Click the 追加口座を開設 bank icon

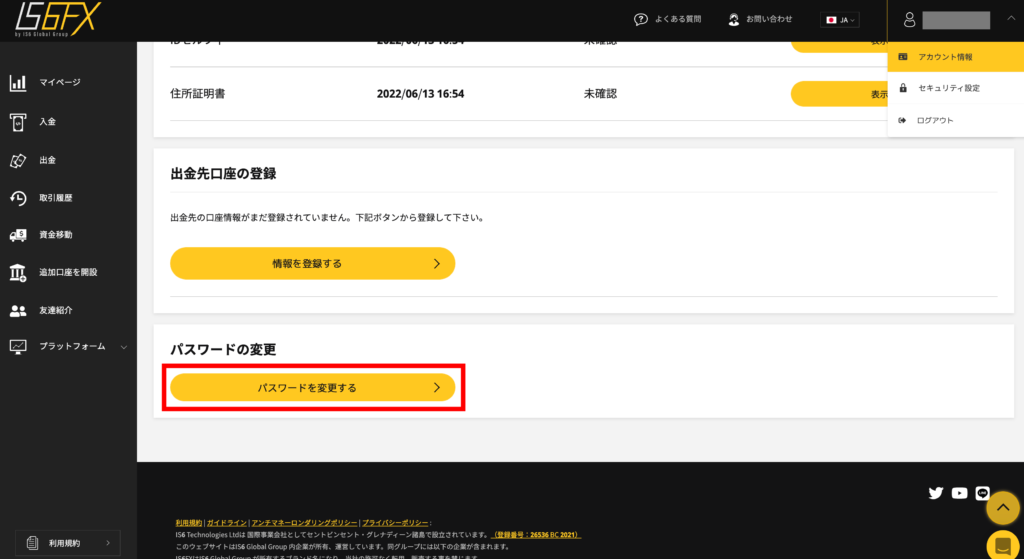(x=18, y=272)
